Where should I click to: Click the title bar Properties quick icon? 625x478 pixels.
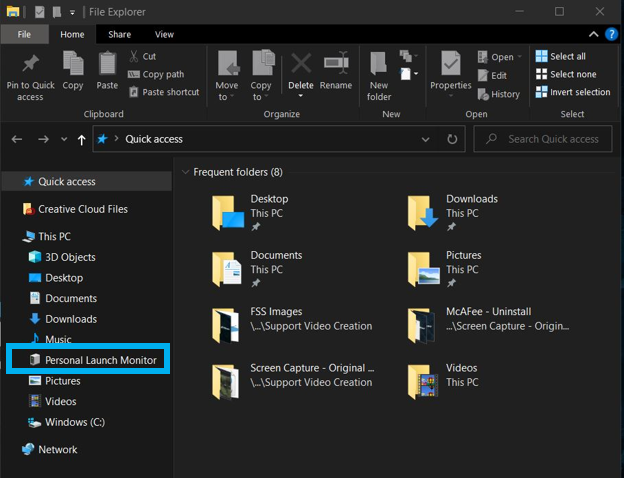[39, 12]
